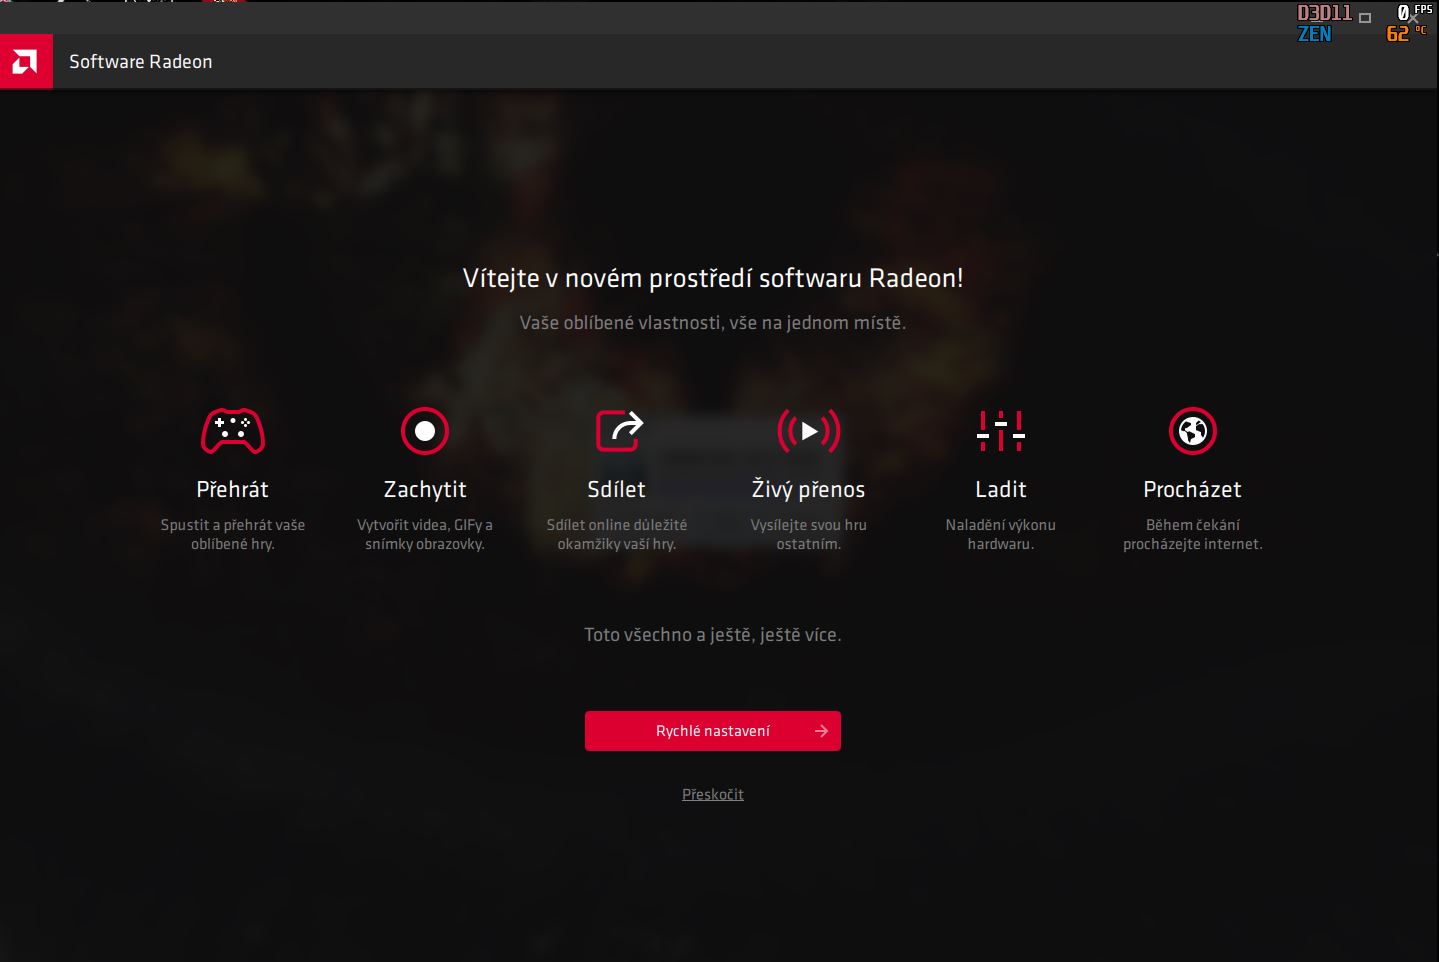Select the Ladit heading

tap(1001, 489)
